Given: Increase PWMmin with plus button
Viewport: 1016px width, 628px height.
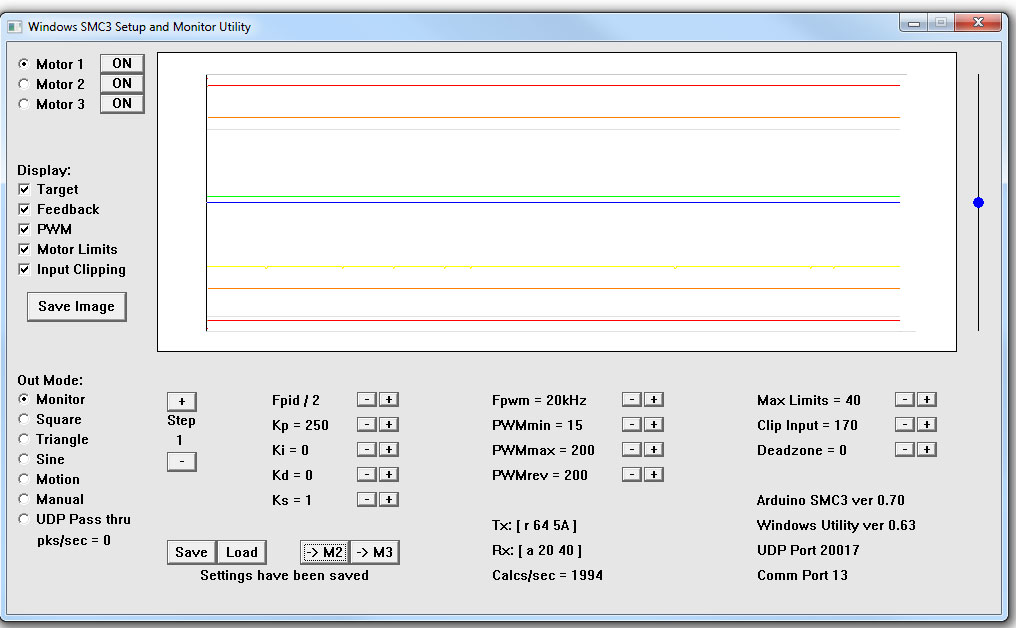Looking at the screenshot, I should coord(654,424).
